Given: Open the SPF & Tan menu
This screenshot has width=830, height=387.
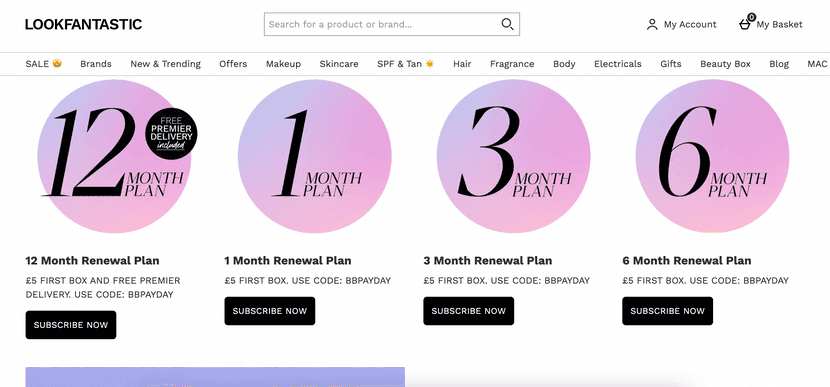Looking at the screenshot, I should pos(405,64).
